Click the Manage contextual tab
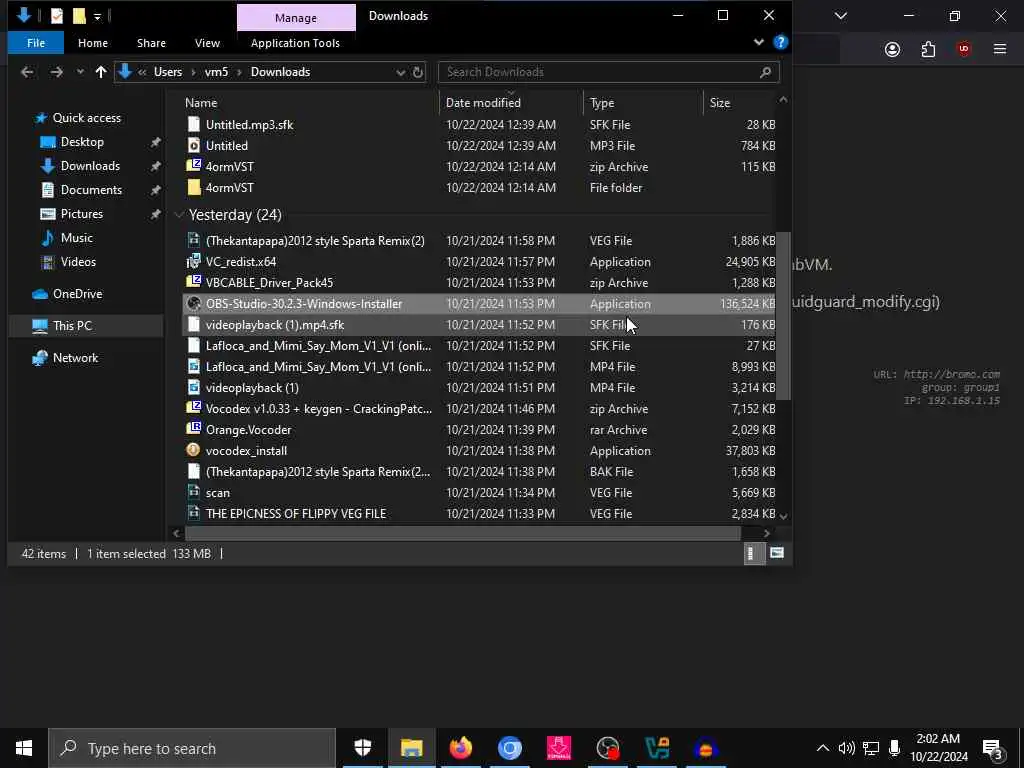This screenshot has height=768, width=1024. point(296,18)
